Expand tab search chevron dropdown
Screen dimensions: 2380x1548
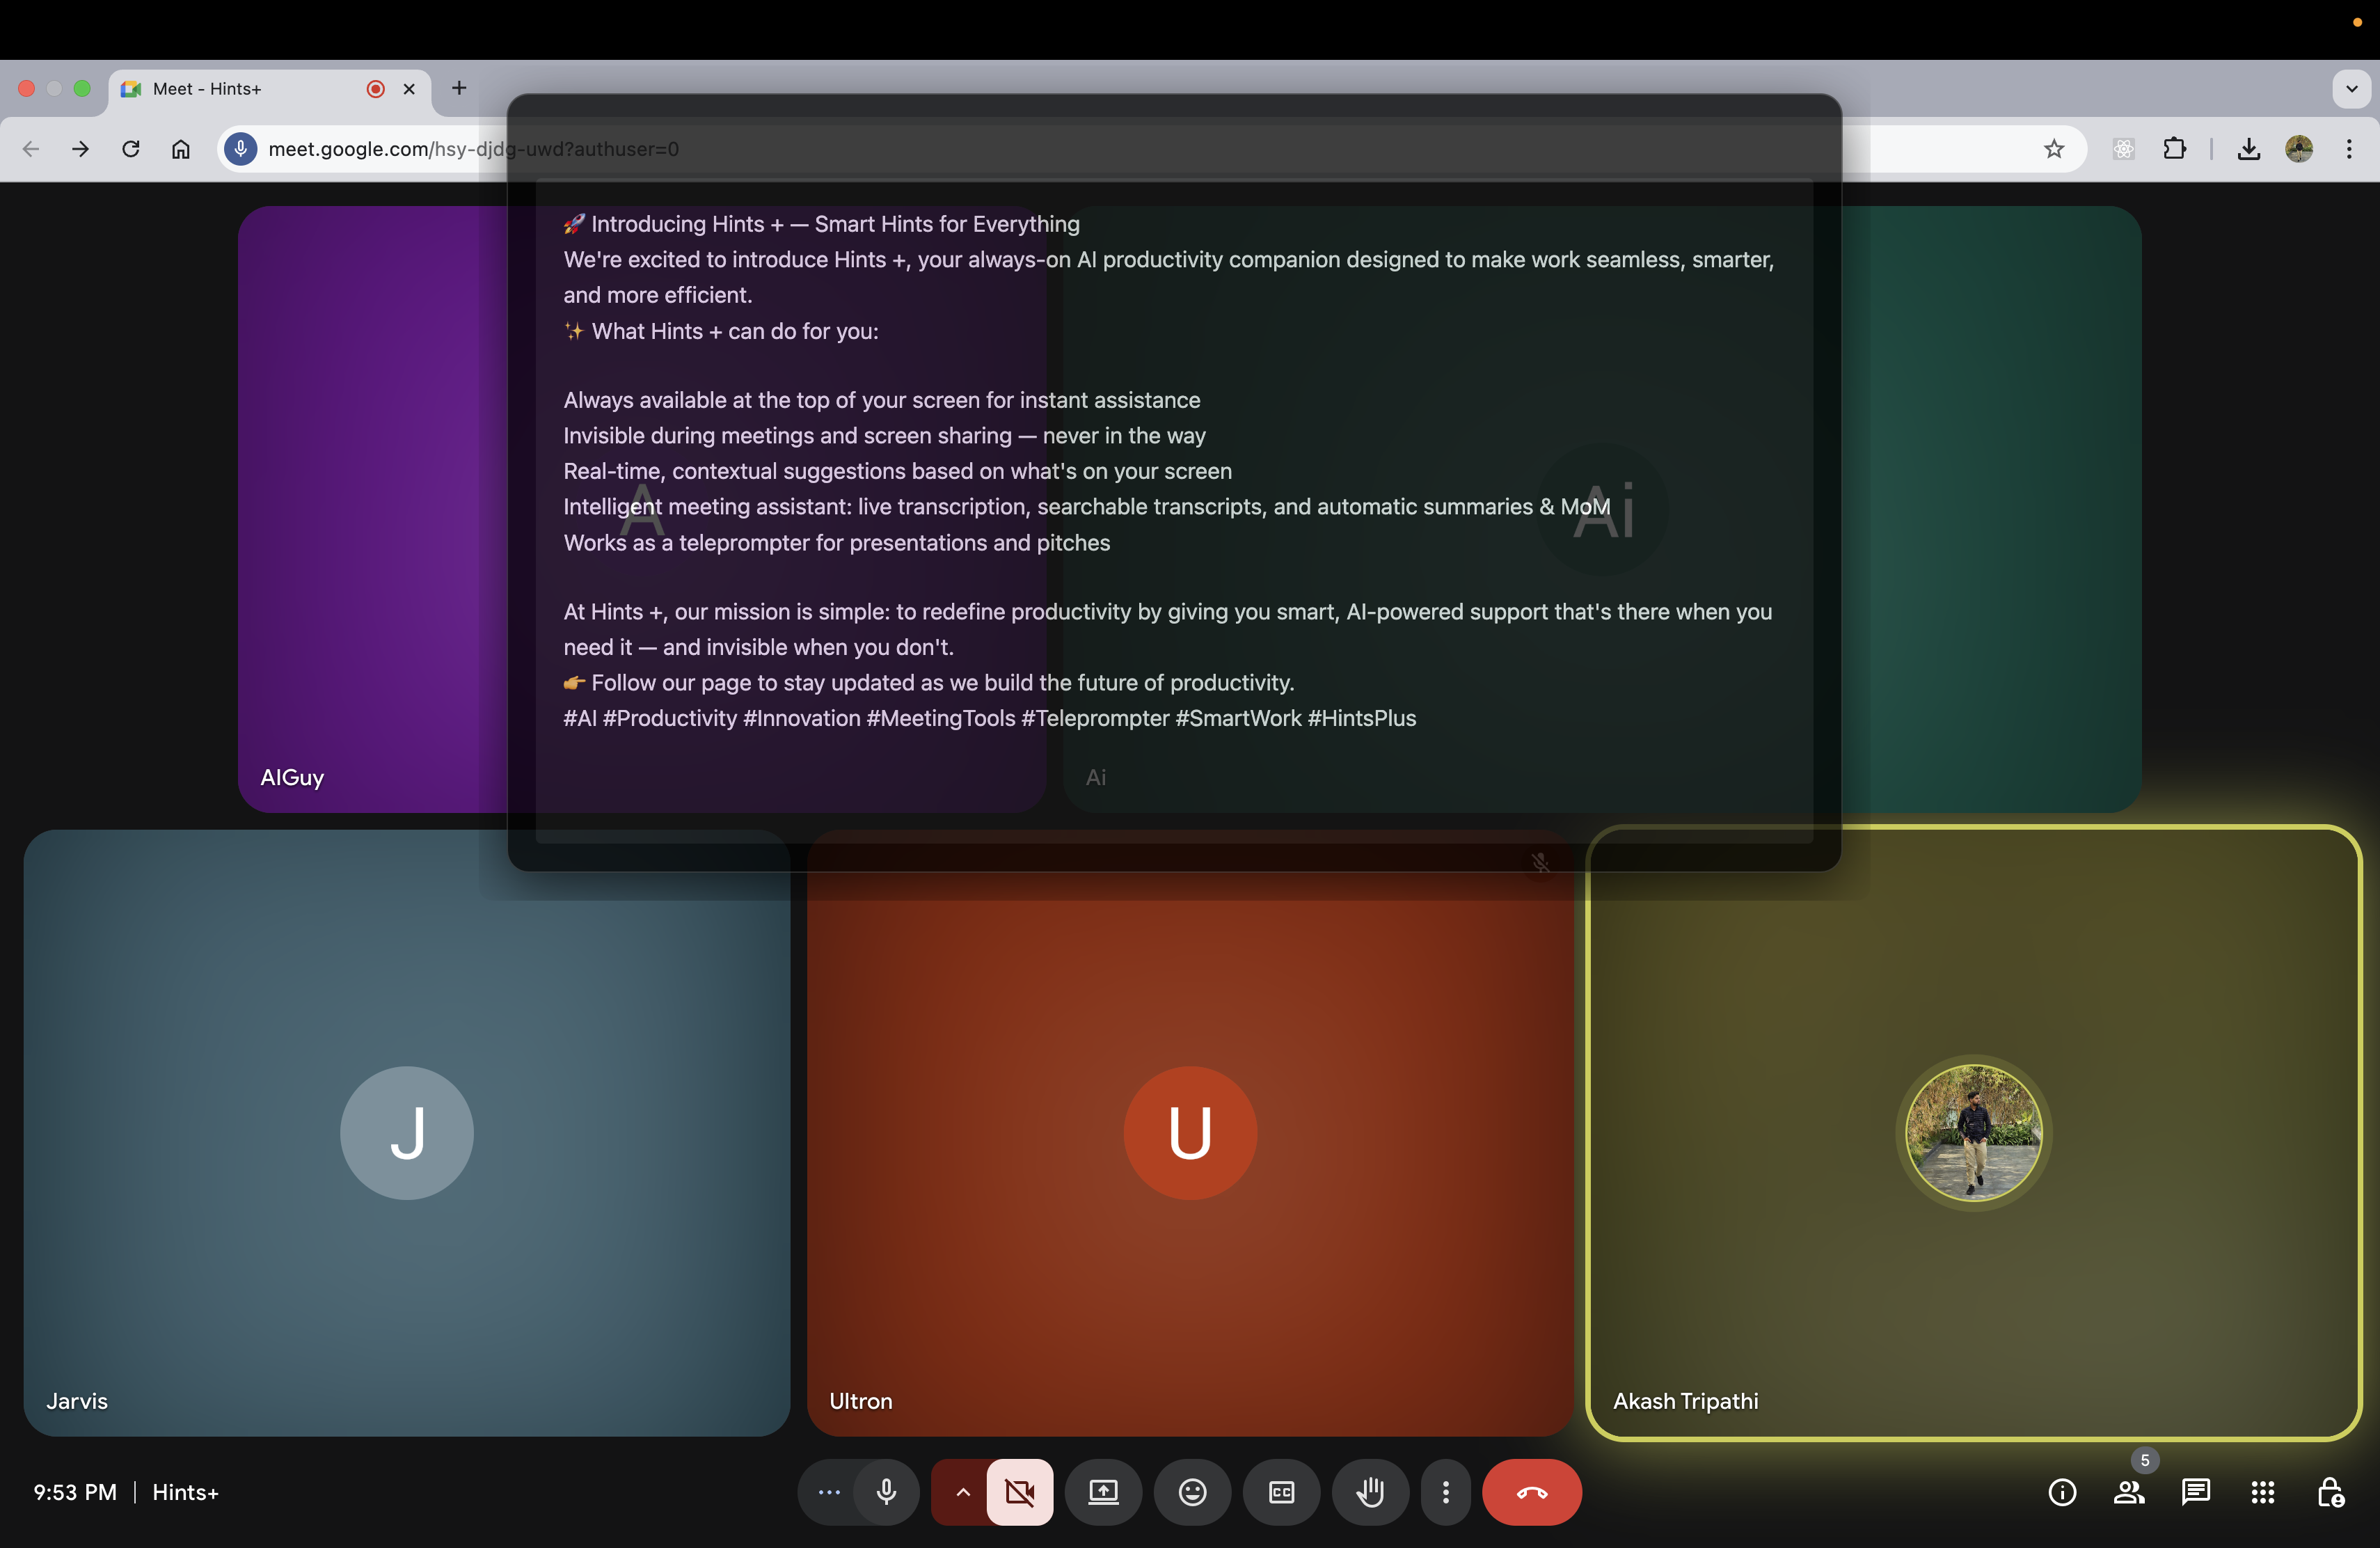[x=2351, y=88]
